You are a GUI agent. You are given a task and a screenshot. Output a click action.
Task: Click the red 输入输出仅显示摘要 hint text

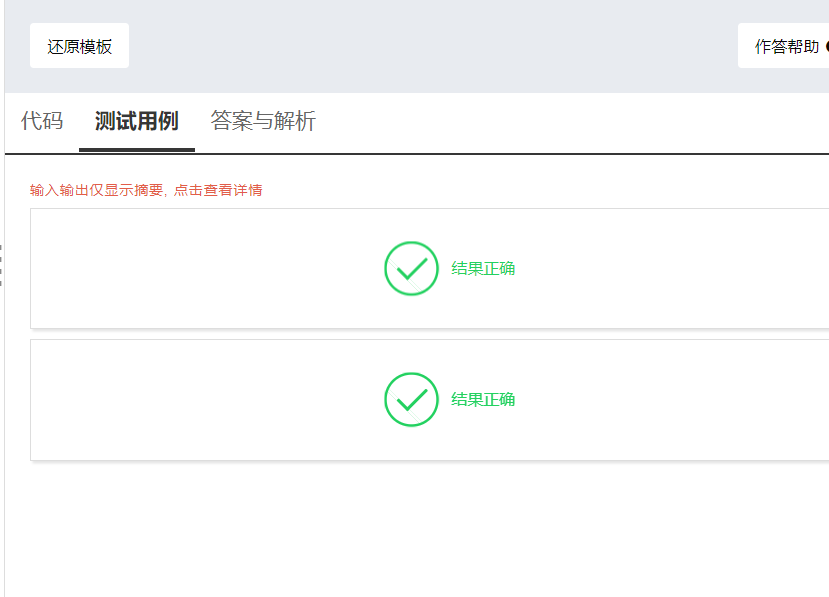click(x=96, y=190)
